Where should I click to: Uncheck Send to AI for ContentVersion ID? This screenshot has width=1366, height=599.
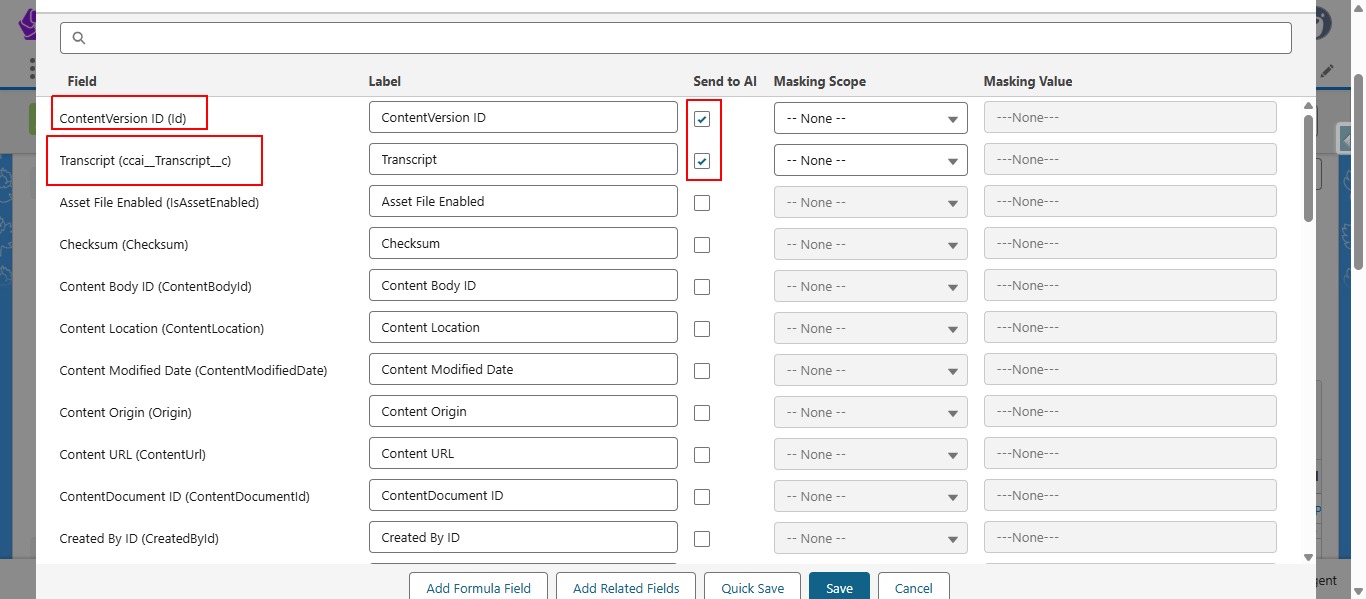(702, 119)
